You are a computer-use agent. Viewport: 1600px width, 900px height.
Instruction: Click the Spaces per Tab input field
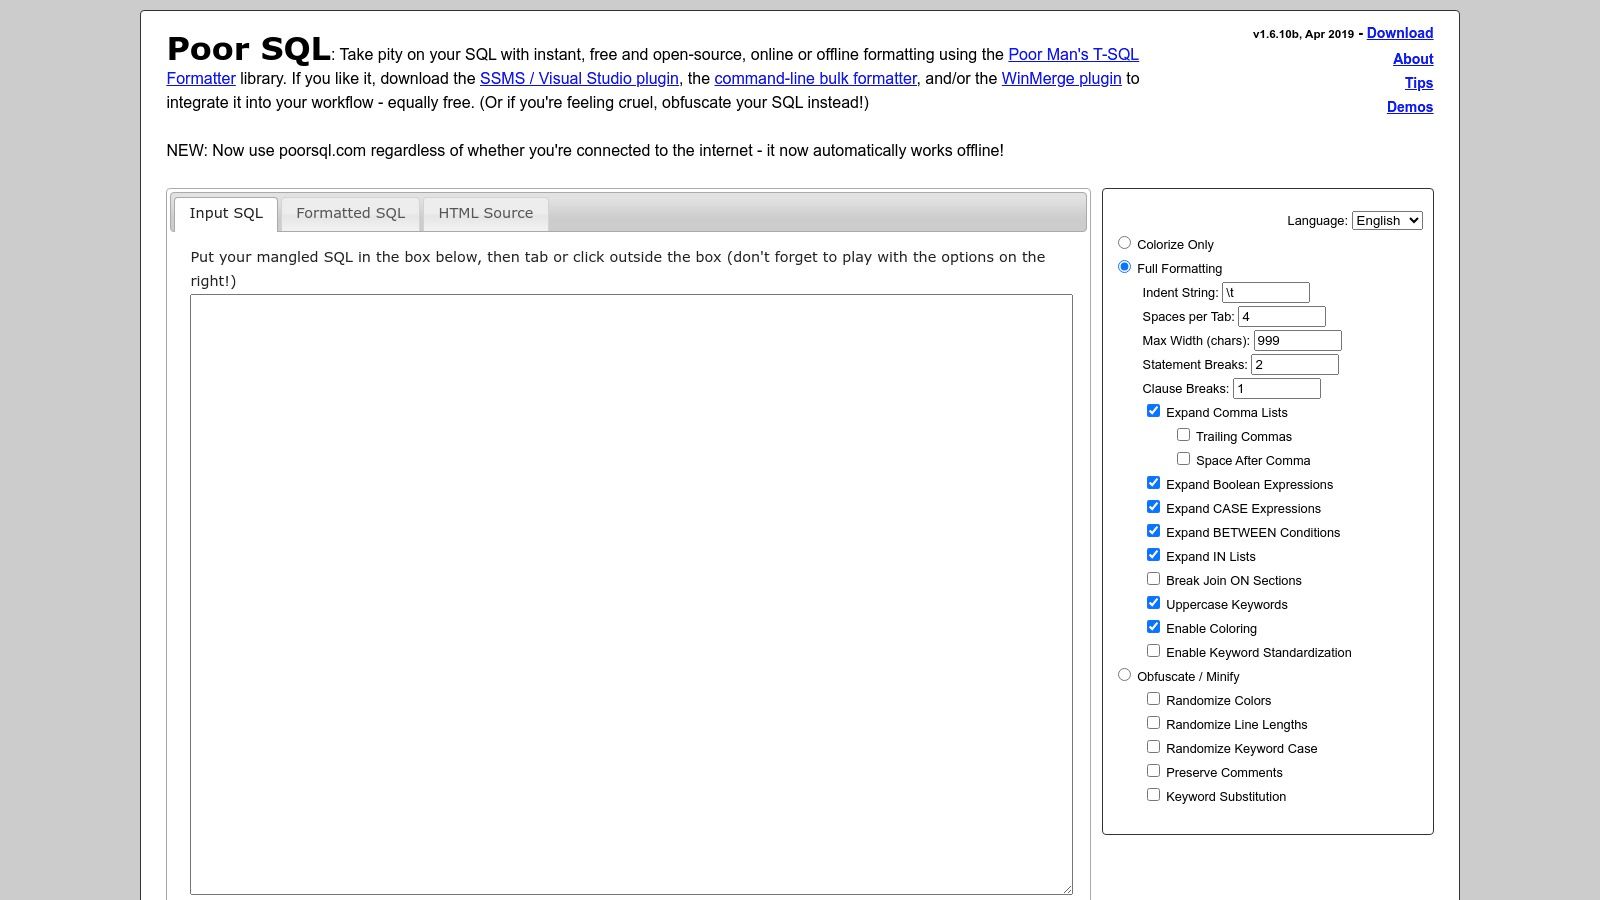coord(1282,315)
